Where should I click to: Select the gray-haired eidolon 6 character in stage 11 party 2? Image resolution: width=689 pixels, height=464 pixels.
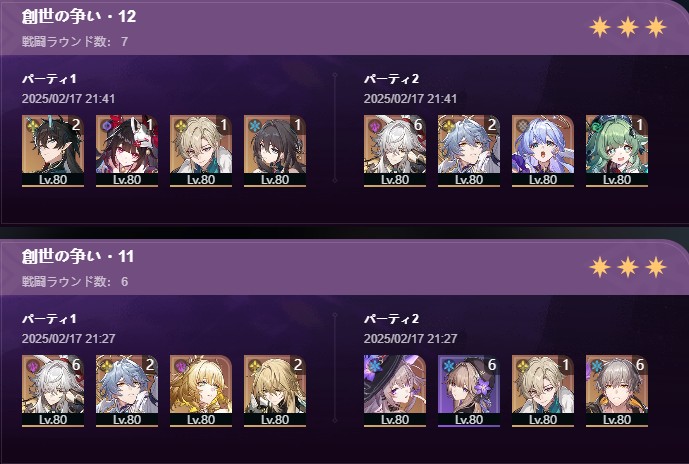coord(616,391)
